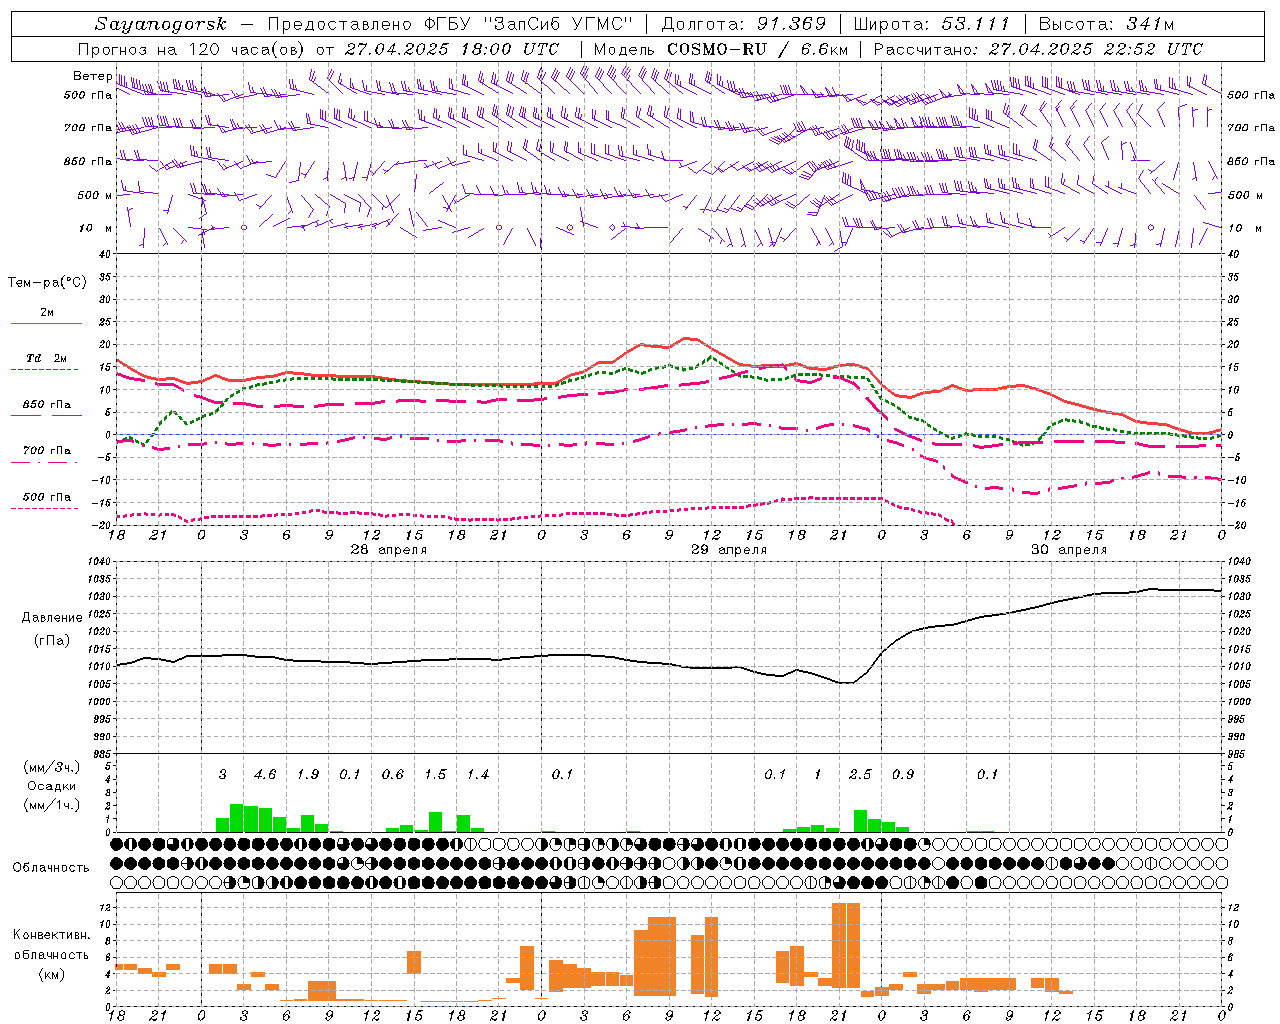Select the longitude value "Долгота: 91.369"
Image resolution: width=1280 pixels, height=1024 pixels.
[x=744, y=24]
